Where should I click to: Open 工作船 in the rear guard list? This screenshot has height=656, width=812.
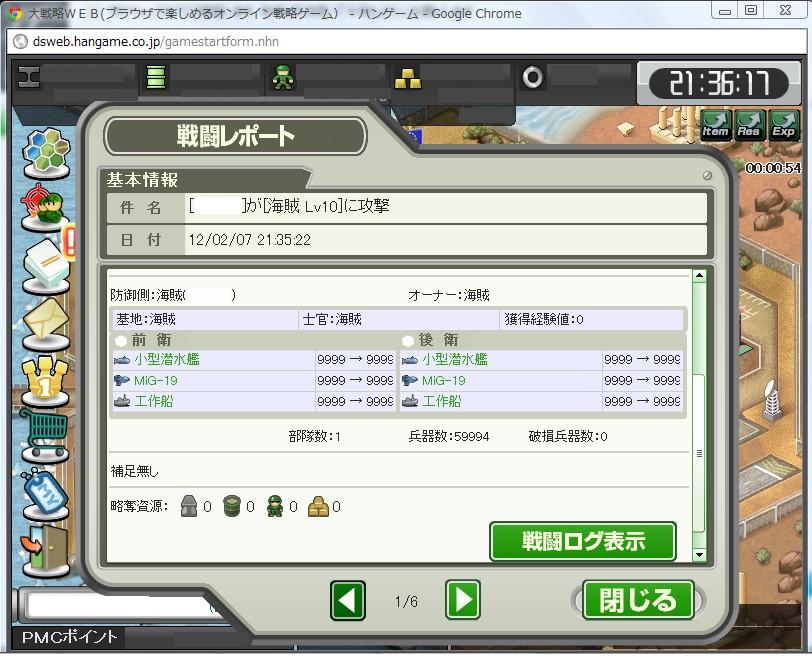(x=442, y=401)
